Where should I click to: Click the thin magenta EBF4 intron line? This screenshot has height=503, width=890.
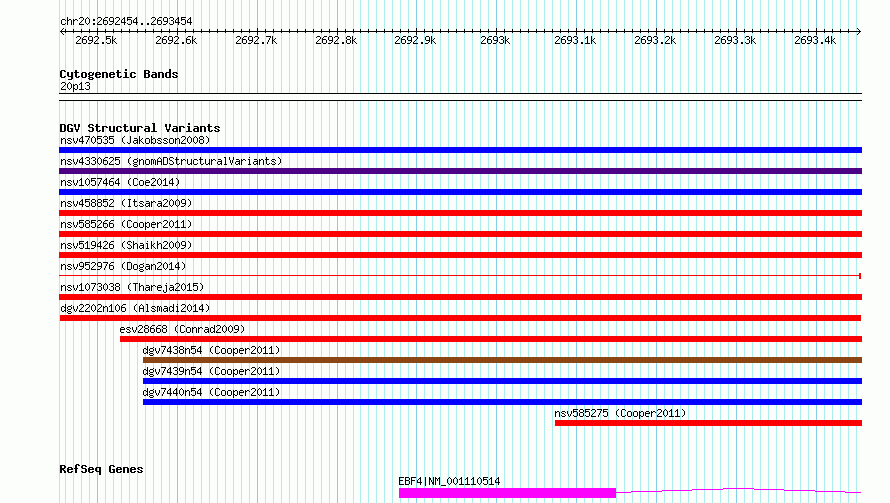tap(739, 490)
